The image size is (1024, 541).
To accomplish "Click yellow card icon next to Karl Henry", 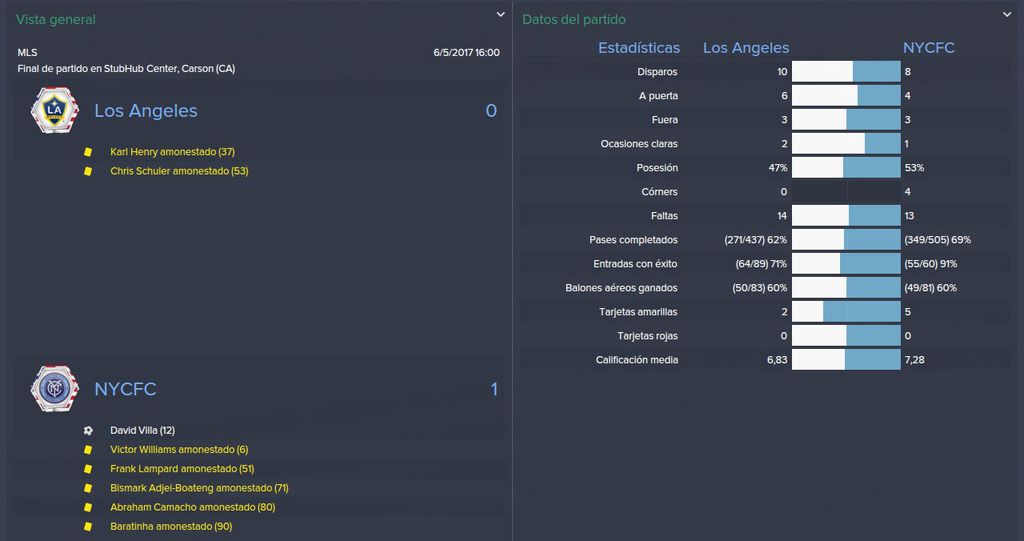I will 88,152.
